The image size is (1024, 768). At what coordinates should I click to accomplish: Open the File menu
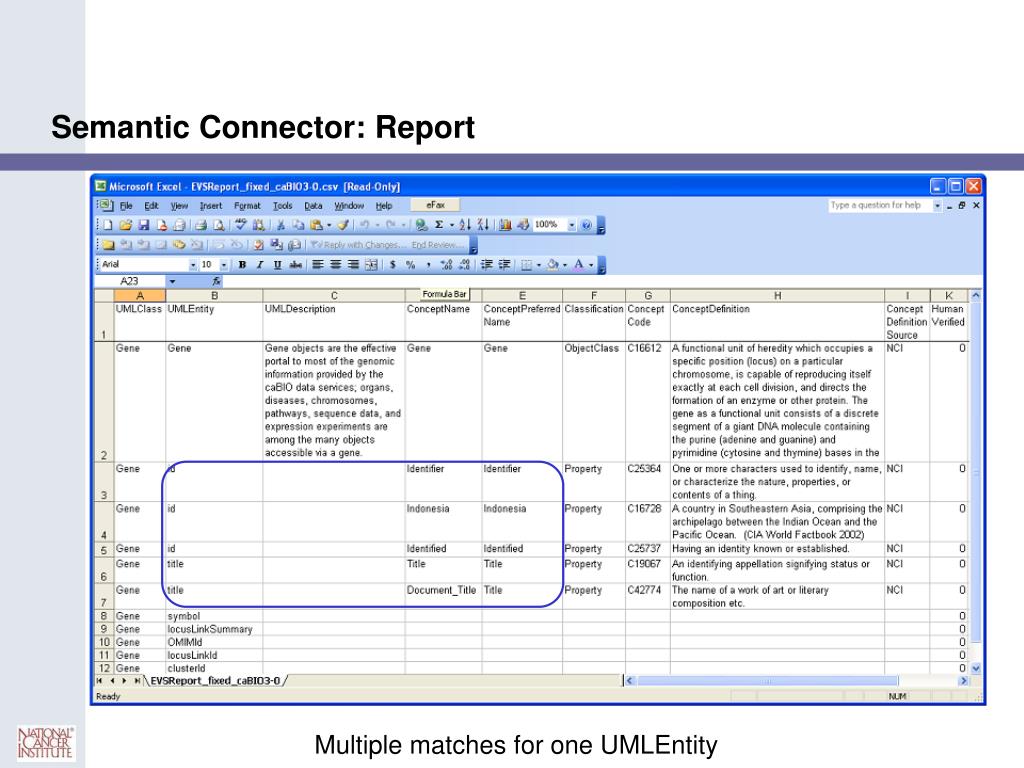126,206
